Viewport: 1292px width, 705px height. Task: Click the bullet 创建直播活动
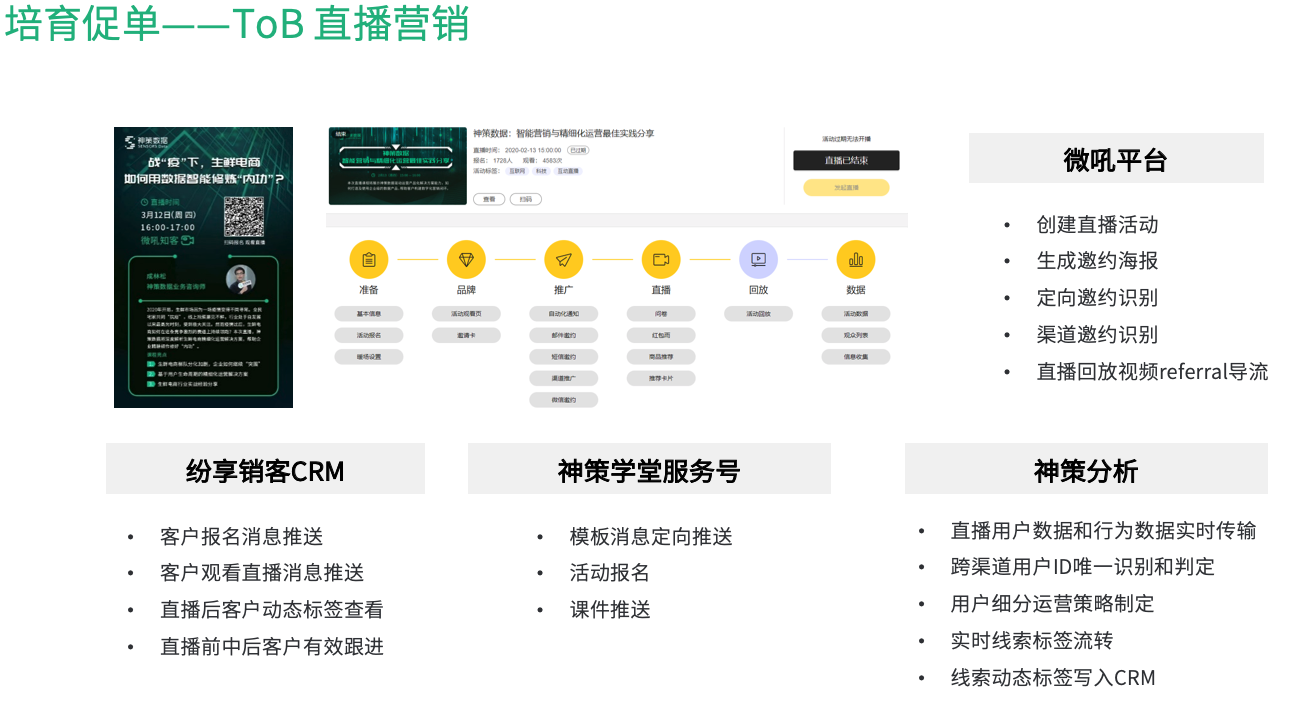click(x=1098, y=224)
